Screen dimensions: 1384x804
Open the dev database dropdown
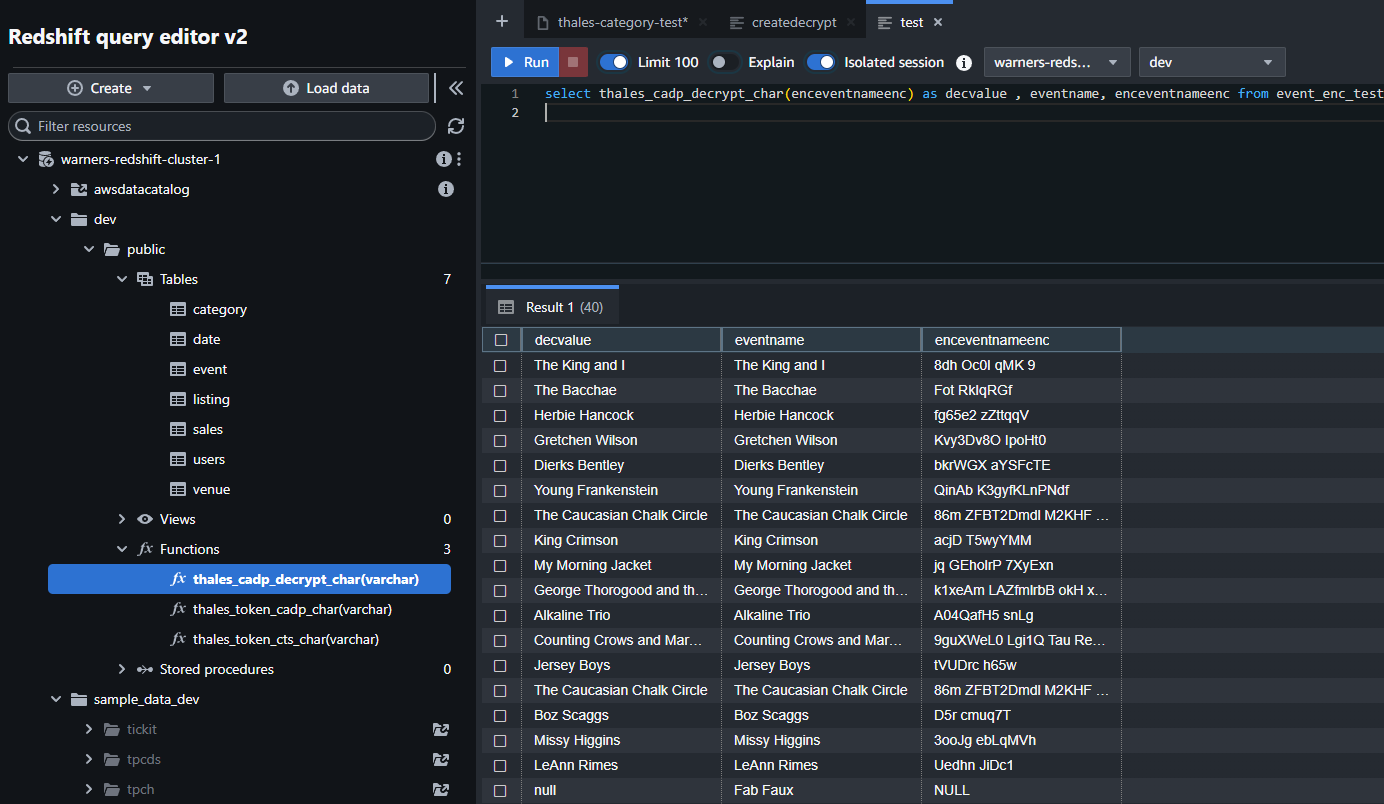1212,62
